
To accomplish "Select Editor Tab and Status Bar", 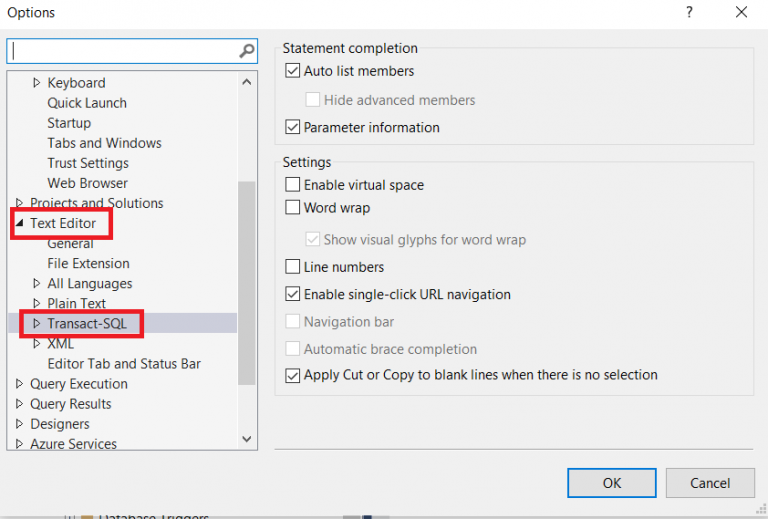I will tap(124, 364).
